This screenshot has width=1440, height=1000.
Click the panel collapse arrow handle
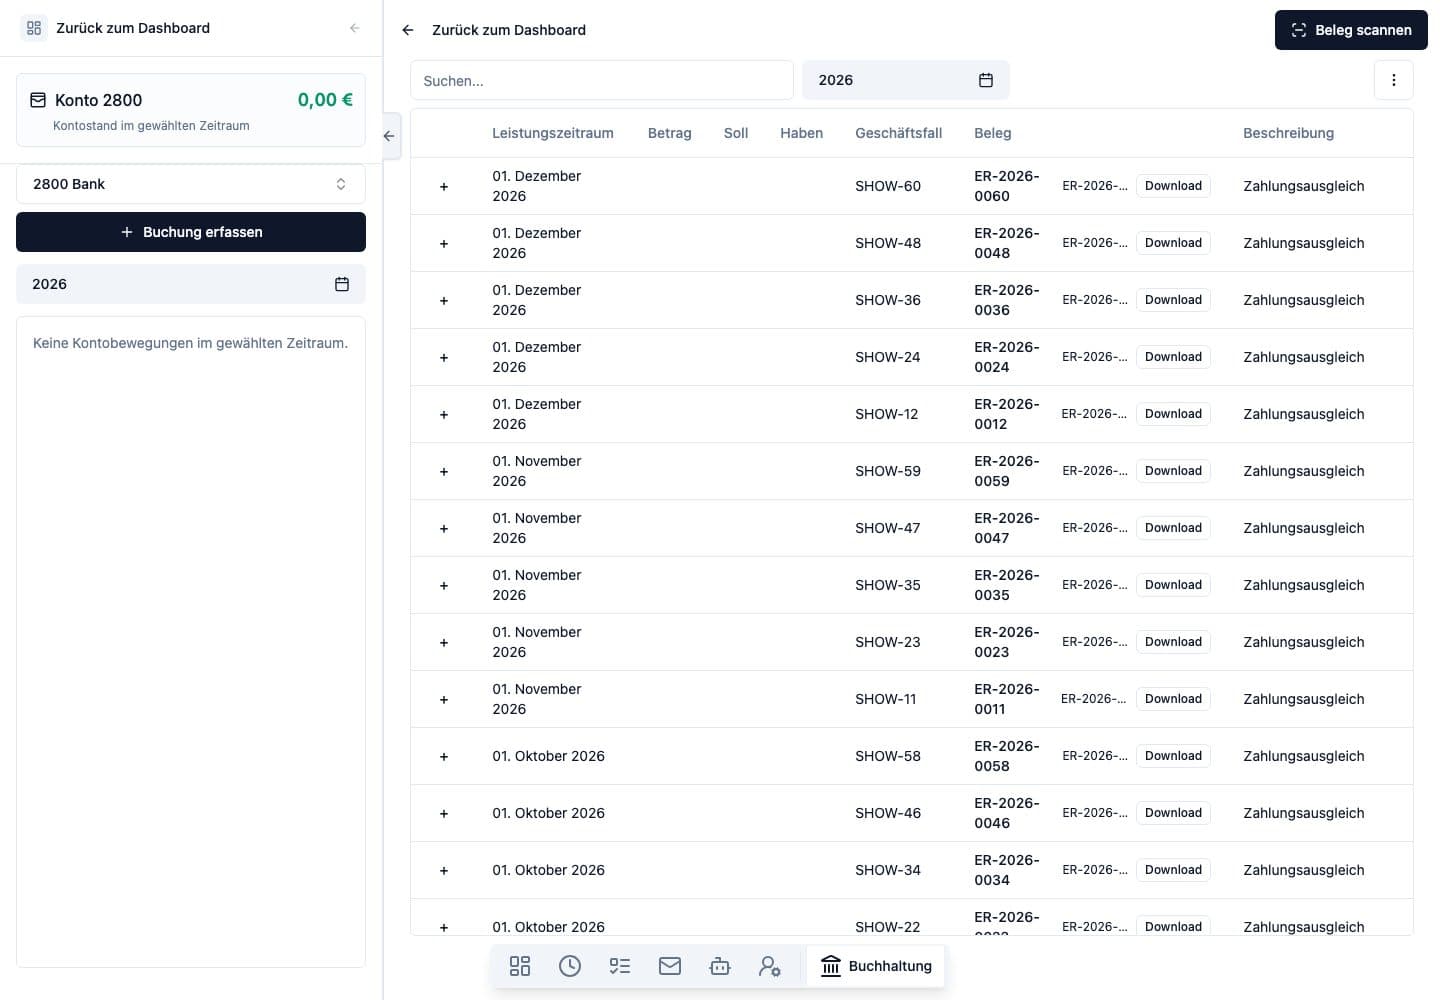(x=390, y=136)
